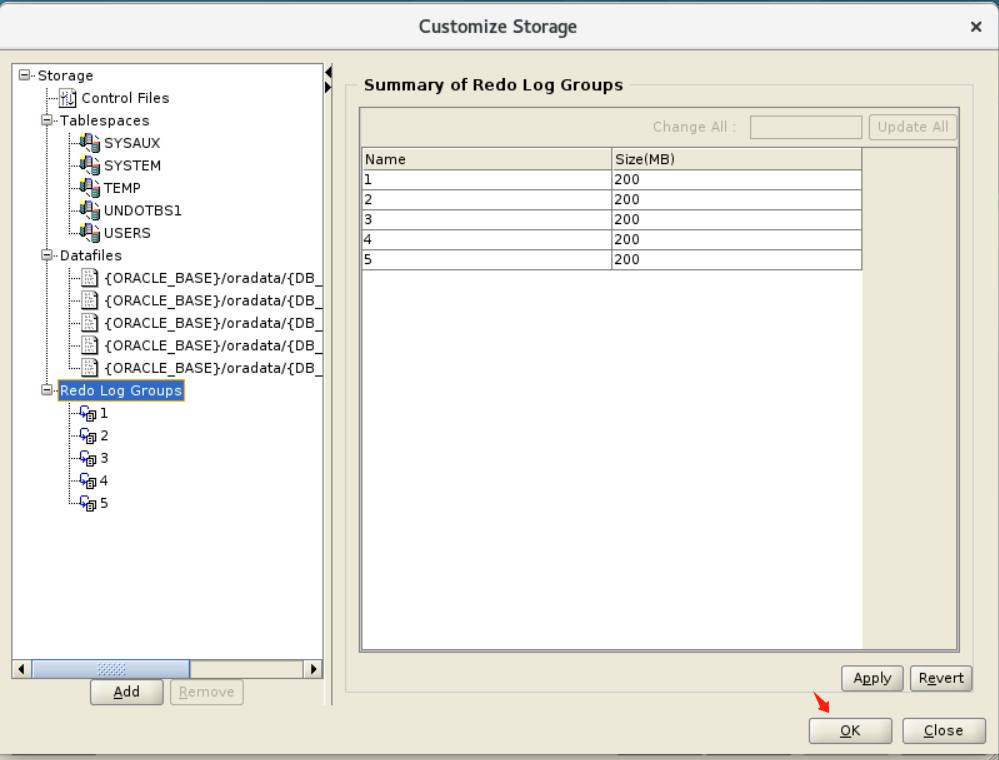Viewport: 999px width, 760px height.
Task: Select the SYSAUX tablespace icon
Action: tap(91, 143)
